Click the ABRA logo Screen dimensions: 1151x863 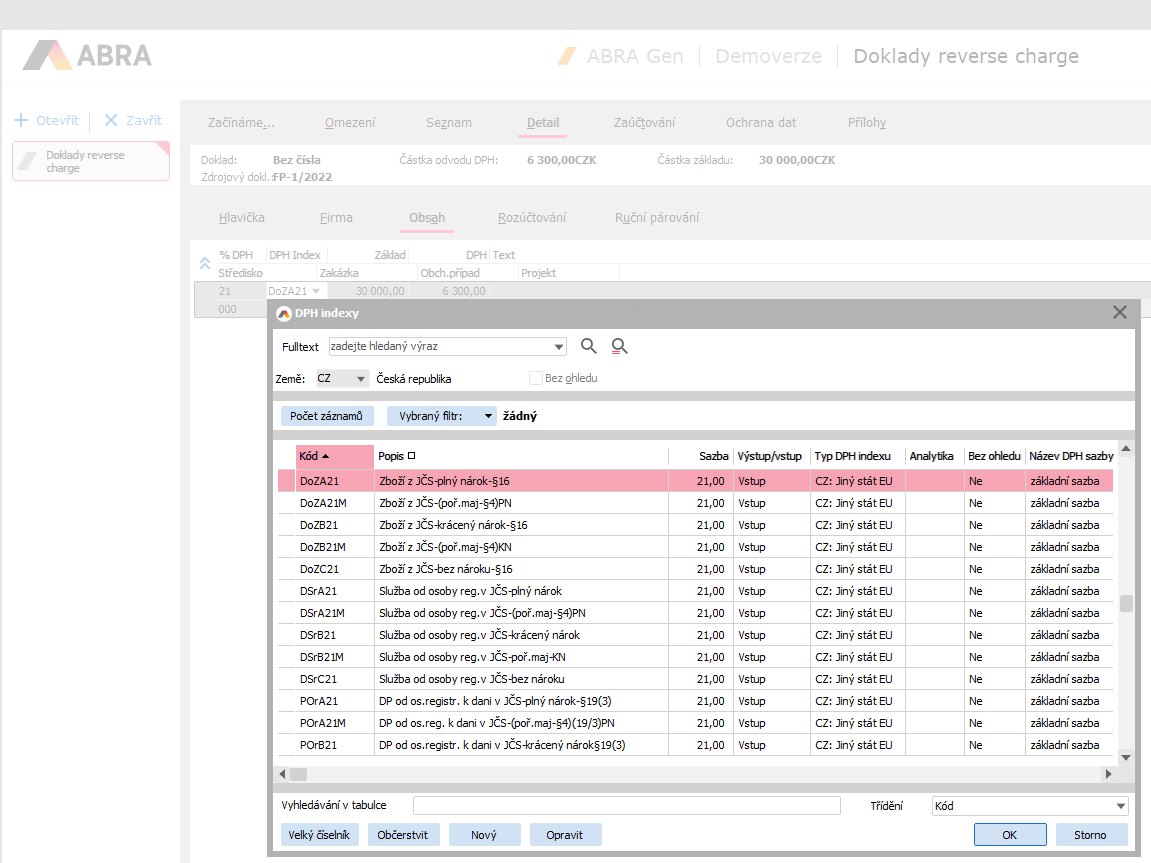pyautogui.click(x=88, y=56)
